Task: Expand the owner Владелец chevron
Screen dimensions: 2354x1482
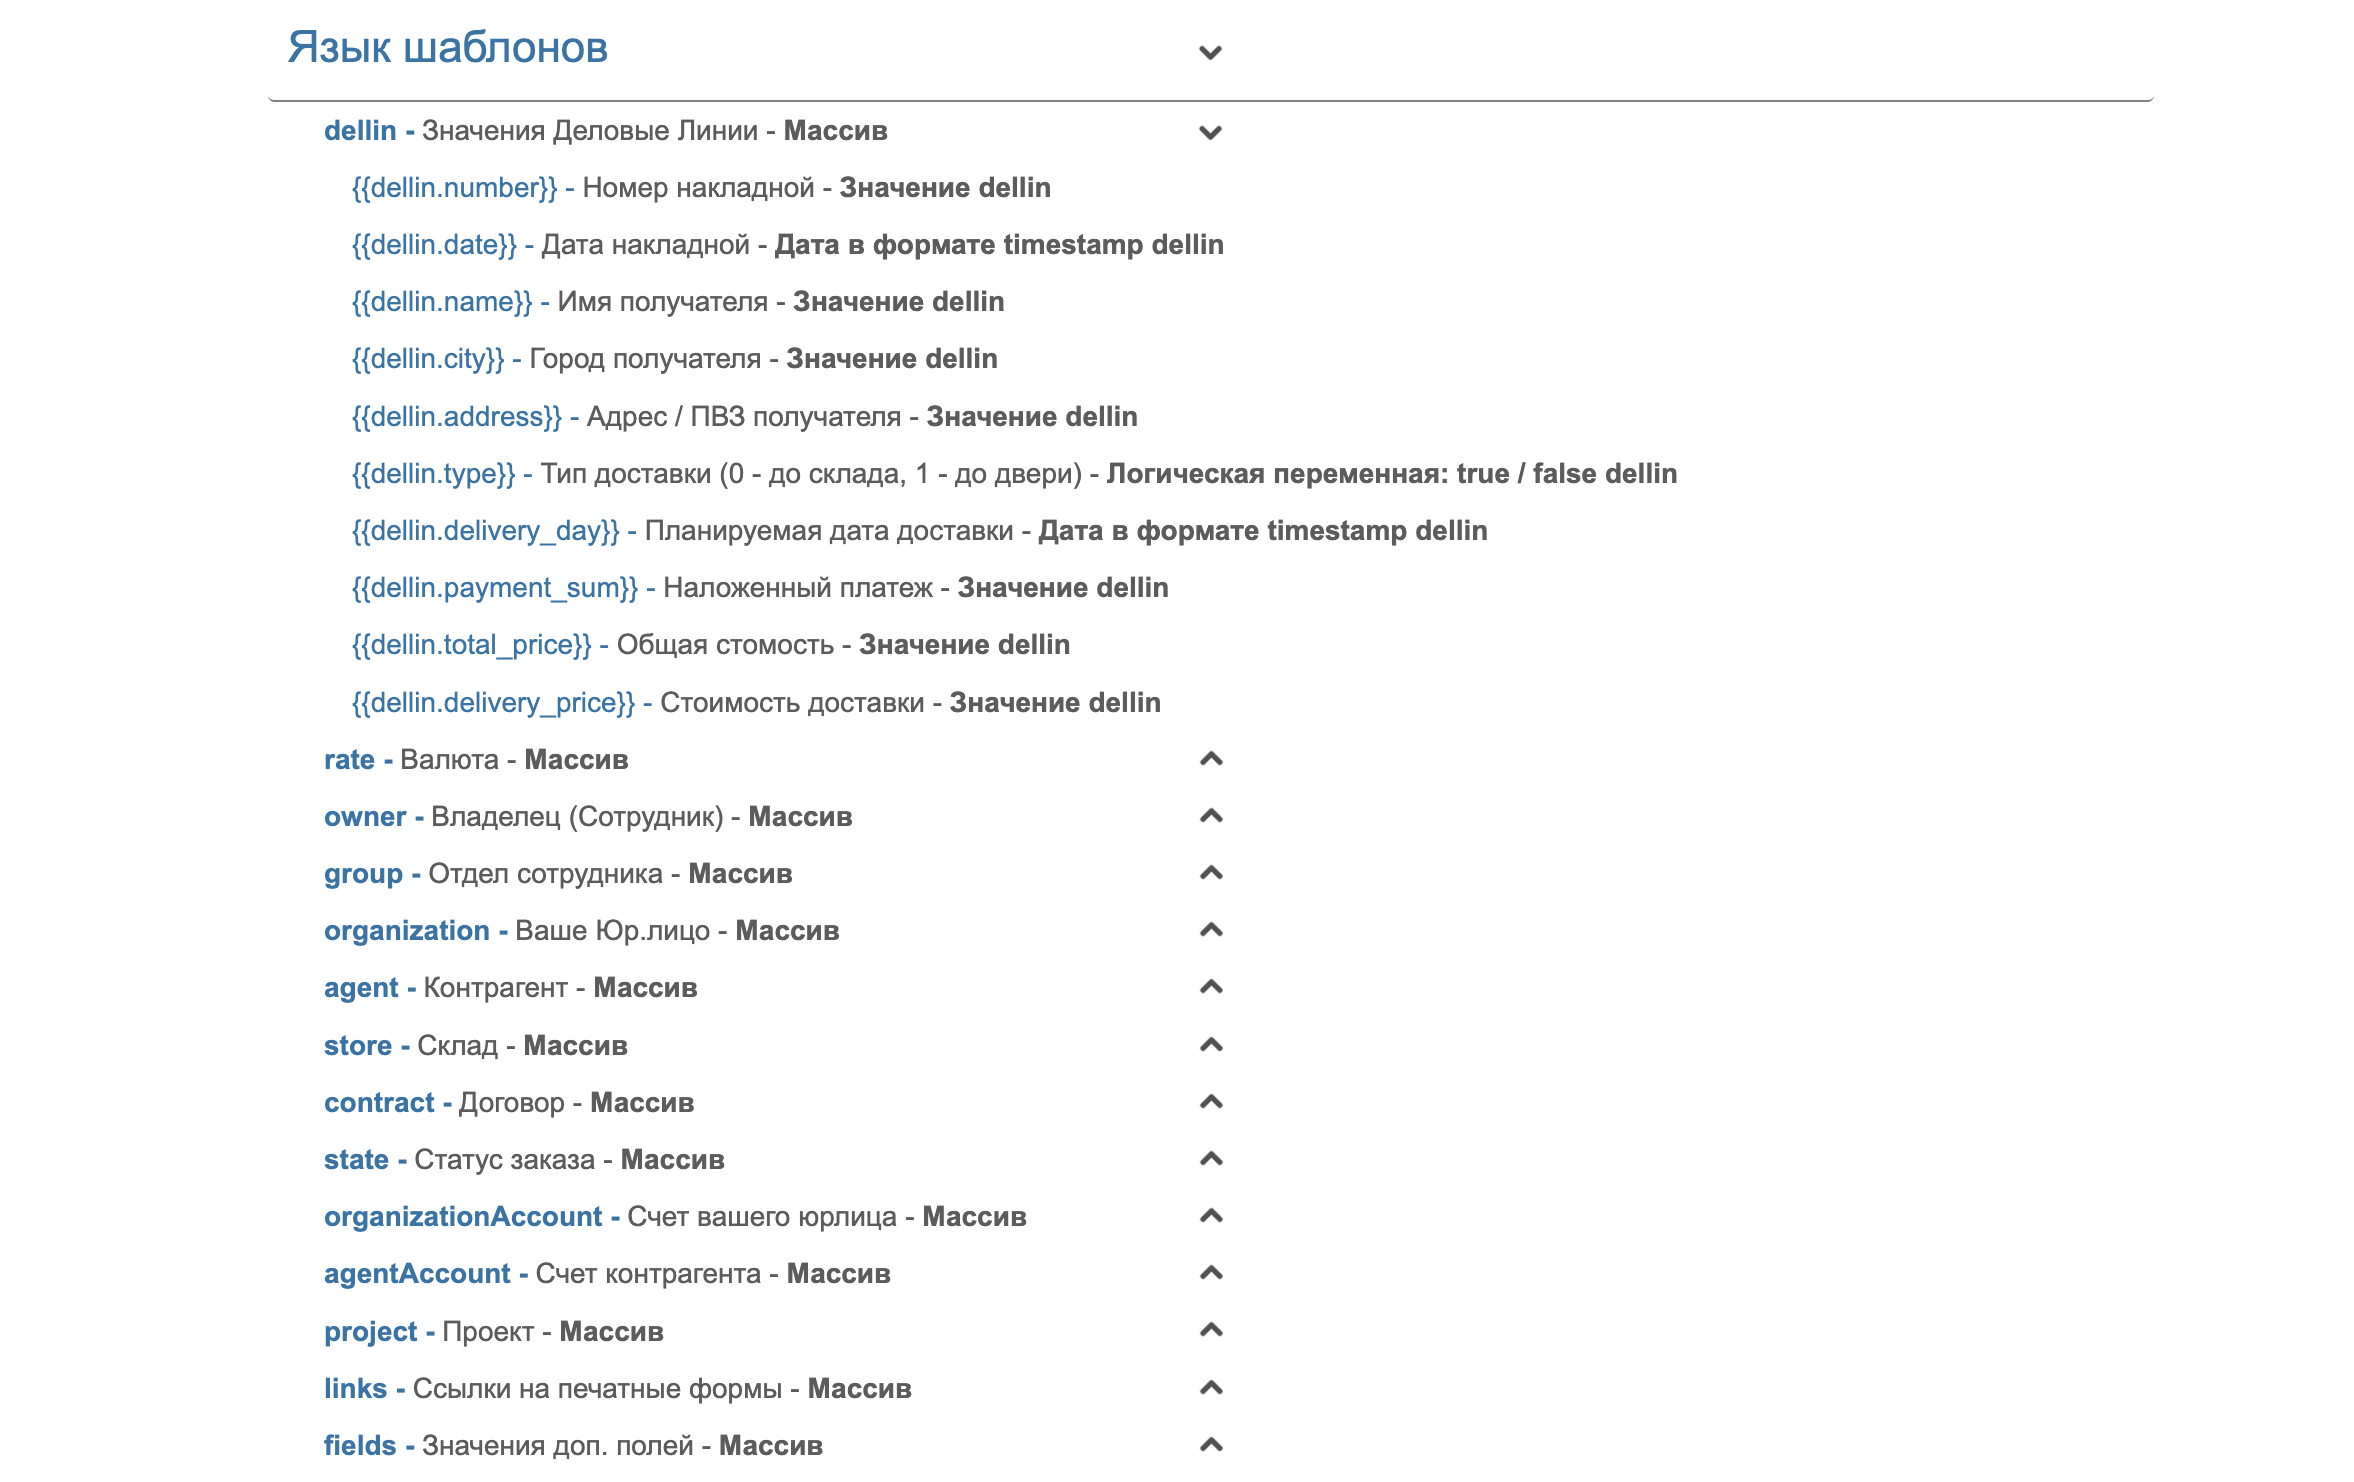Action: [1210, 816]
